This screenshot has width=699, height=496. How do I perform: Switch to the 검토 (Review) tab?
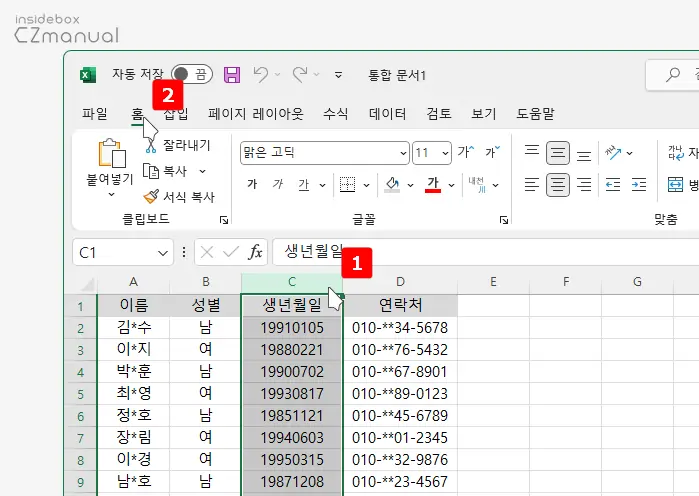[x=439, y=114]
